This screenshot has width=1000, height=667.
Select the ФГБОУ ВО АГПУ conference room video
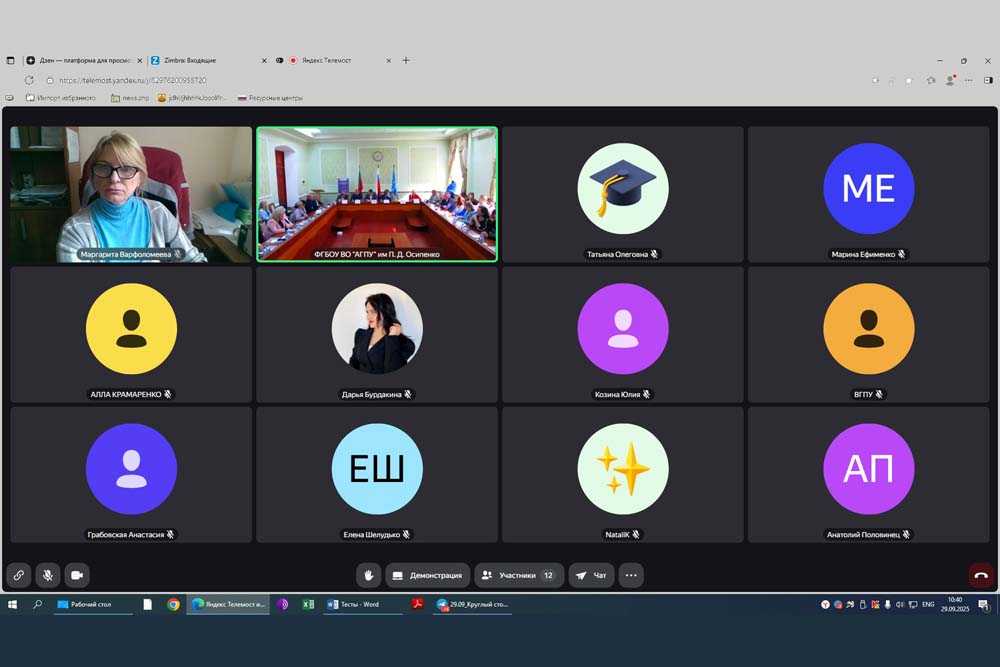coord(377,193)
